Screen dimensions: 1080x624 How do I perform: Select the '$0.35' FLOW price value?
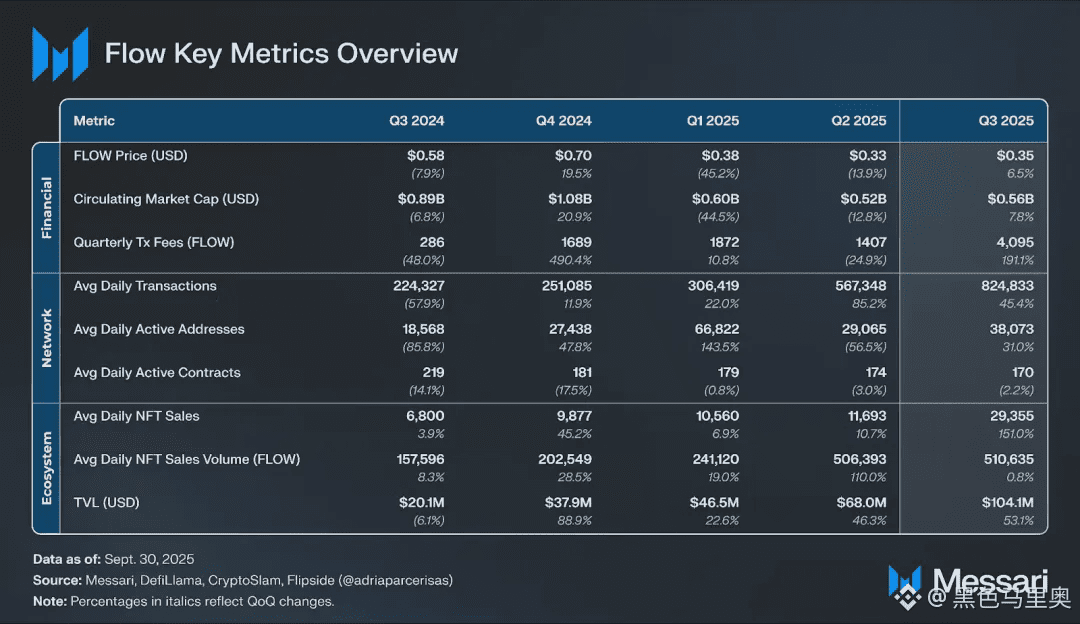click(x=1015, y=156)
